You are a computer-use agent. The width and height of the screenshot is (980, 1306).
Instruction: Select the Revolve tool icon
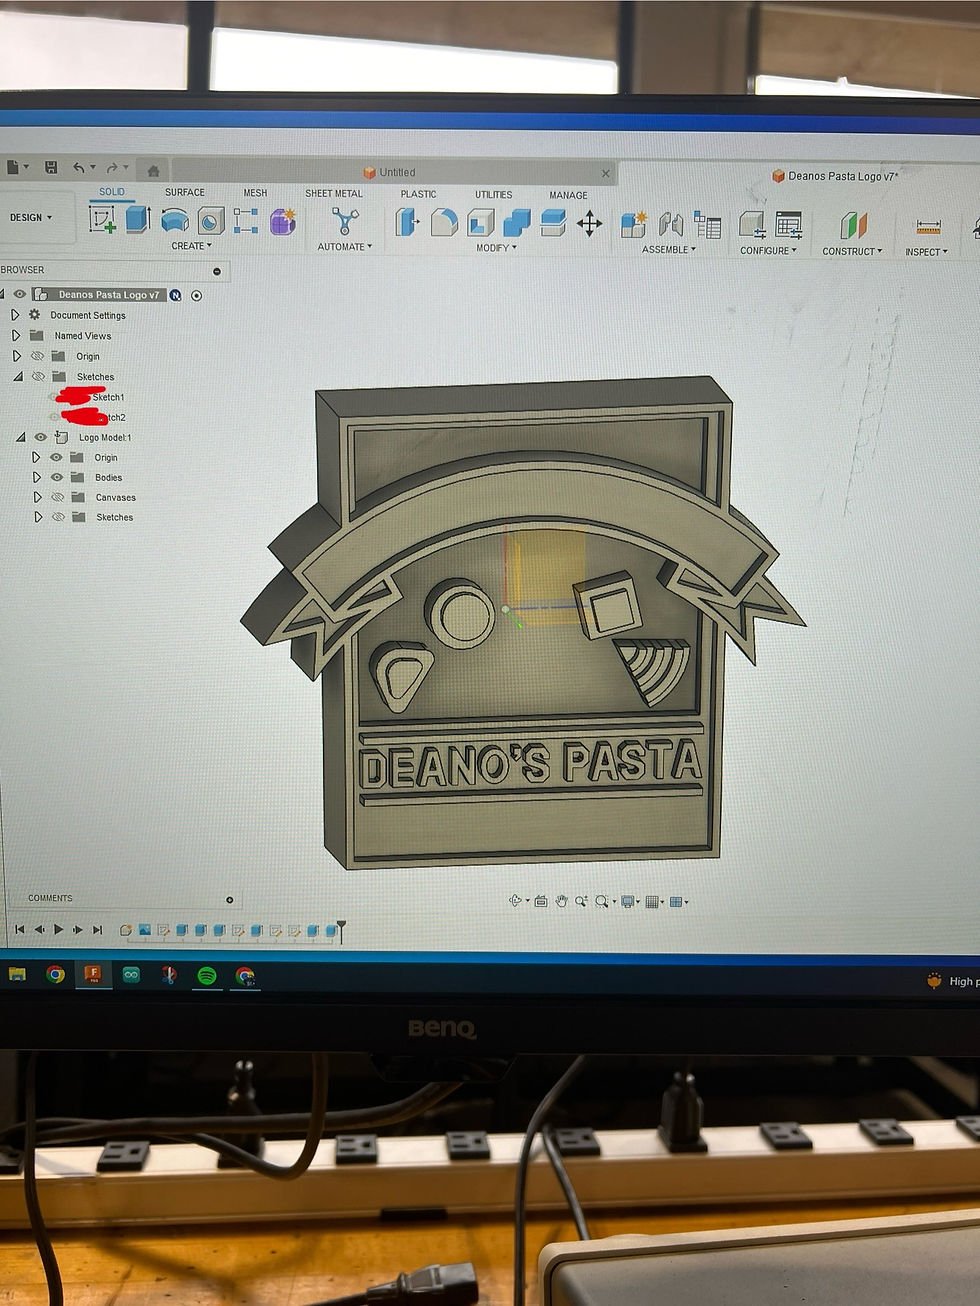[x=175, y=220]
